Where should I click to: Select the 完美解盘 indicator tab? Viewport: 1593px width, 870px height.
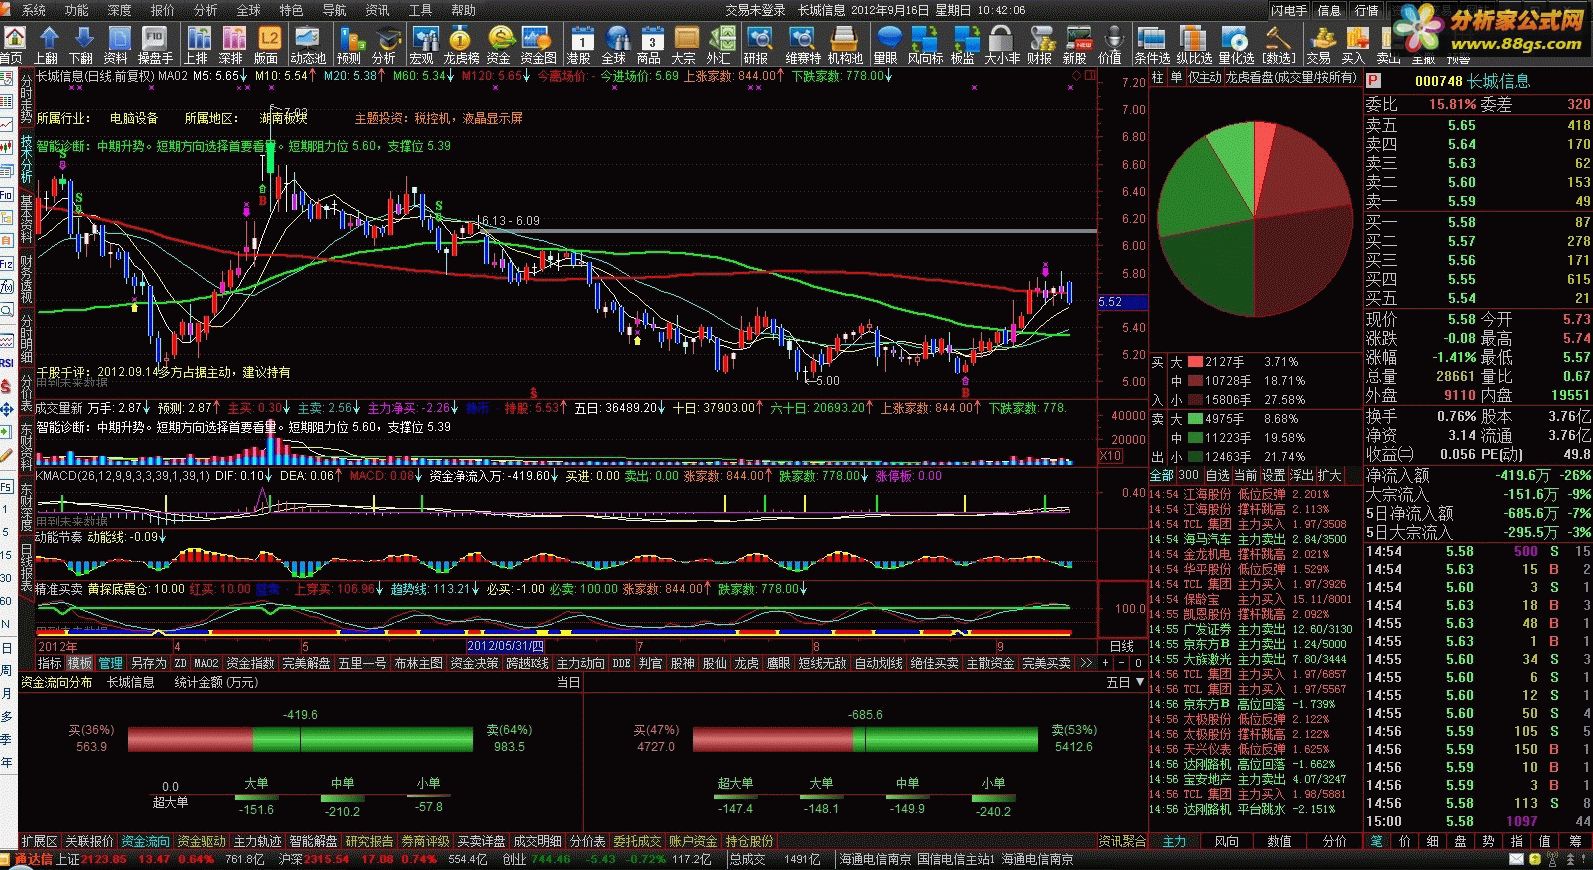(x=306, y=663)
